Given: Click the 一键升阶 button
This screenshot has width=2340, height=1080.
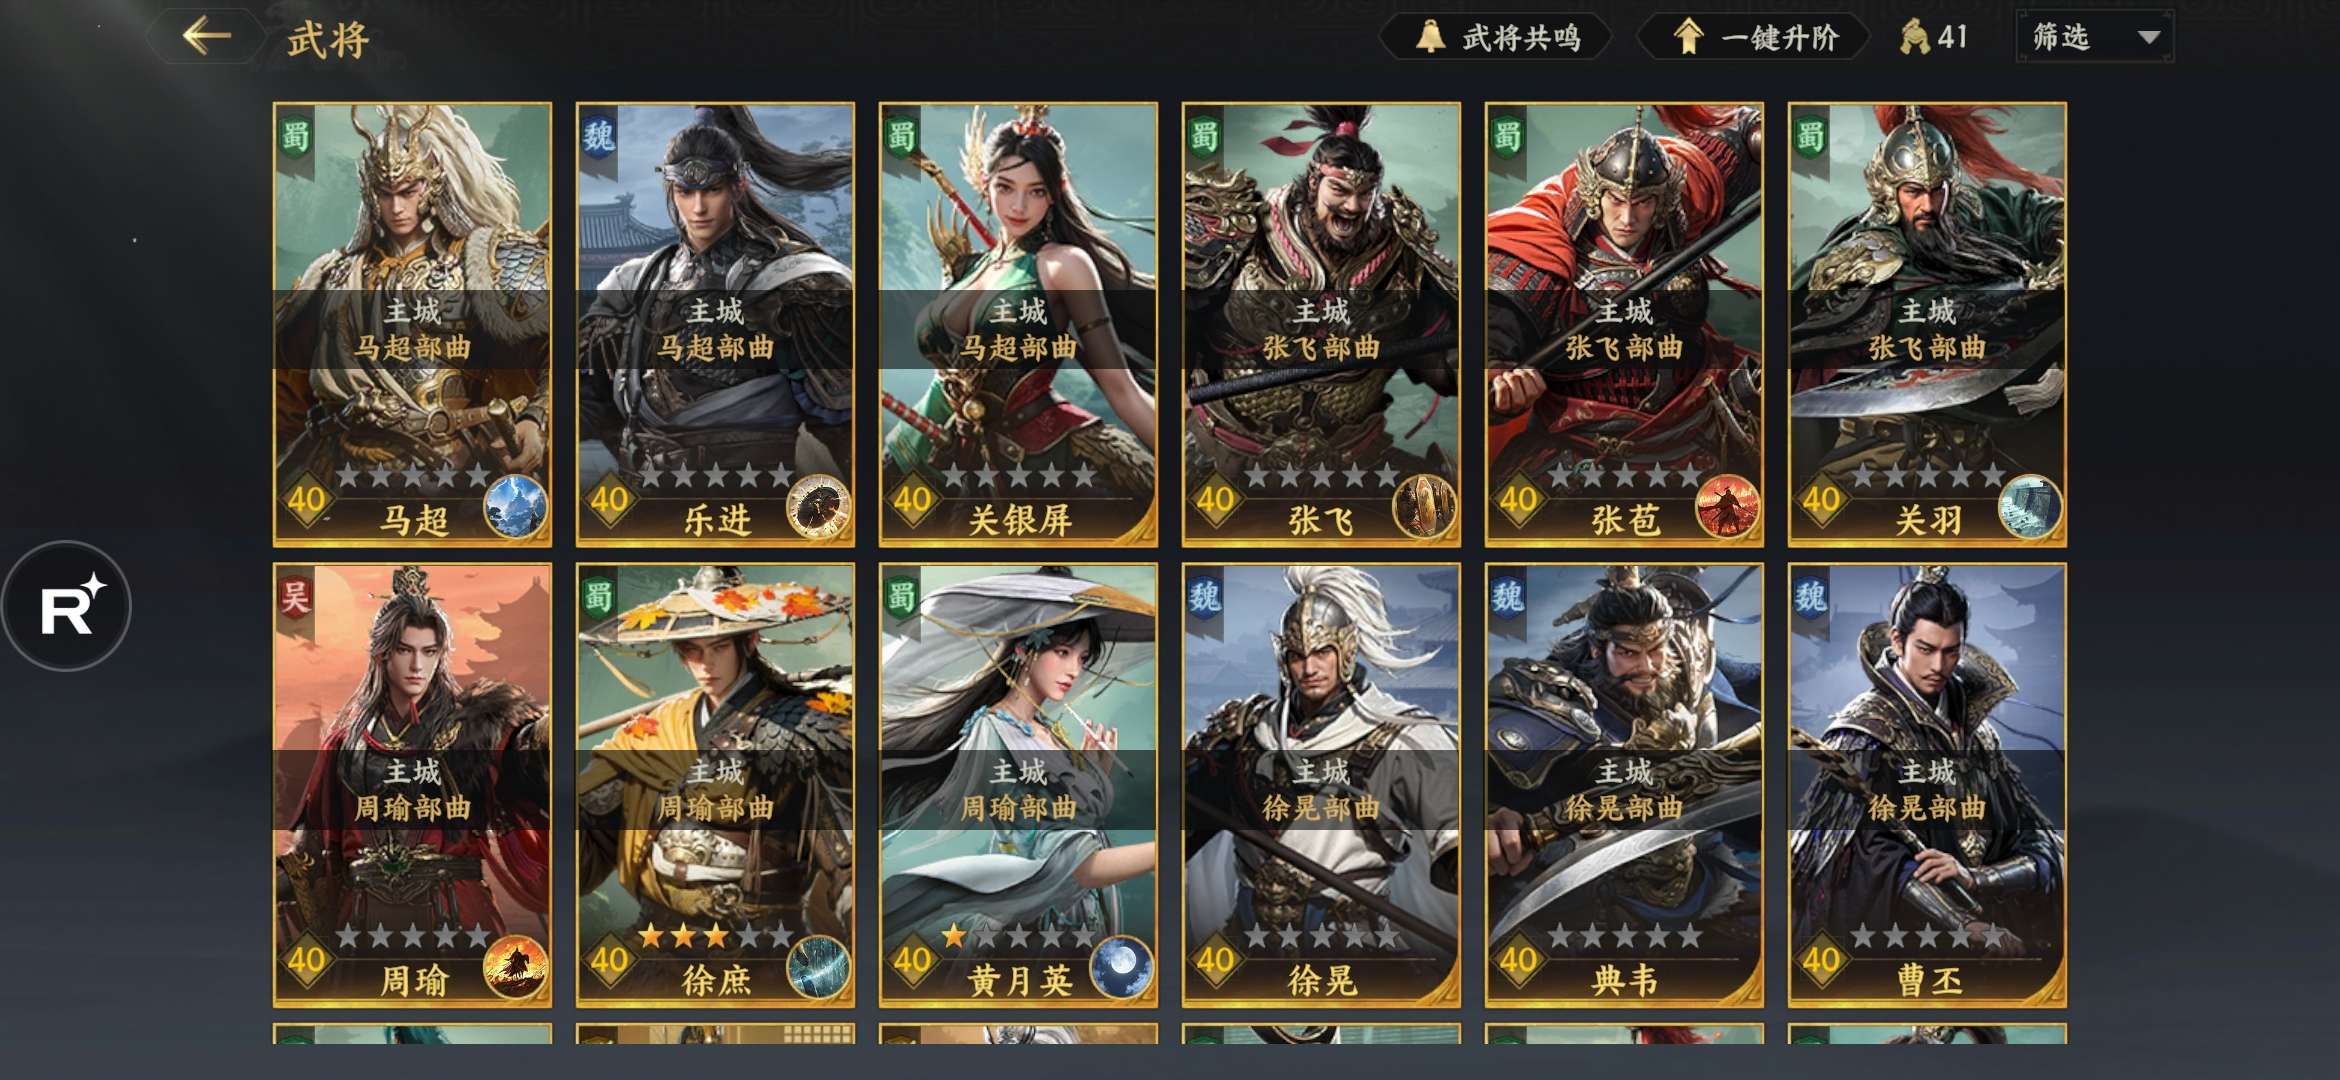Looking at the screenshot, I should [1754, 37].
